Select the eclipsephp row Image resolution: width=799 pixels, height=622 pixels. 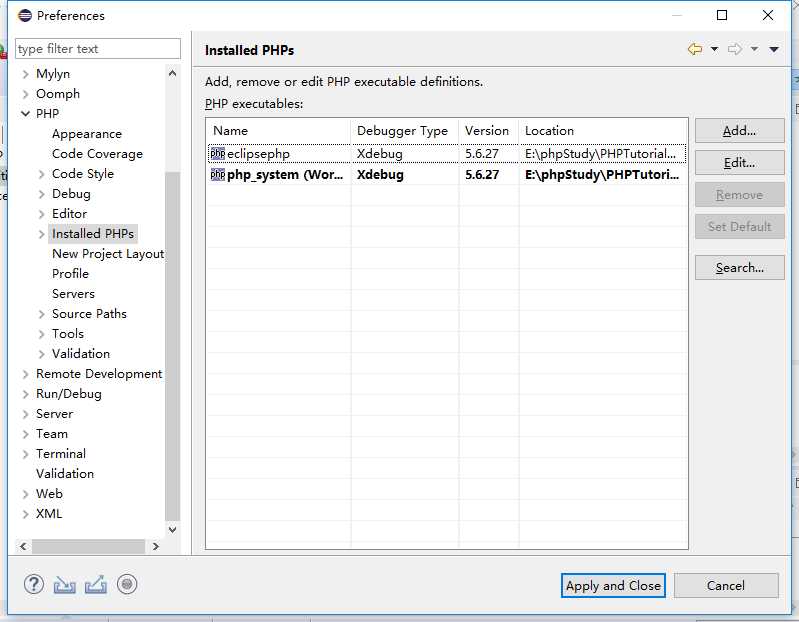click(447, 154)
